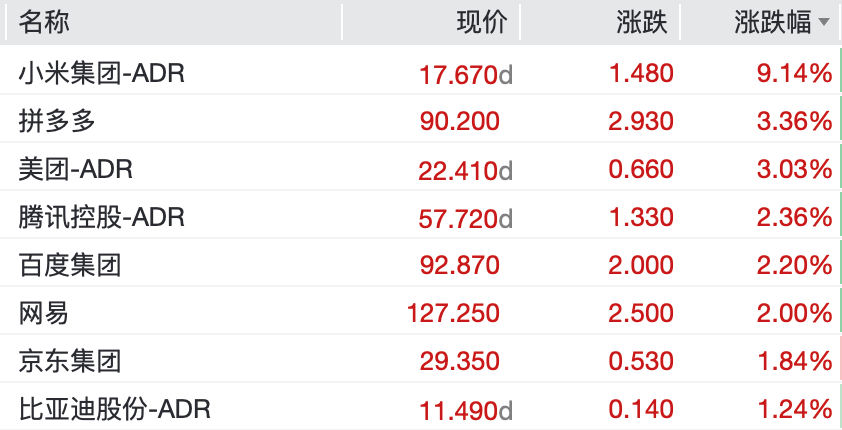
Task: Click the 2.930 change value for 拼多多
Action: [x=641, y=121]
